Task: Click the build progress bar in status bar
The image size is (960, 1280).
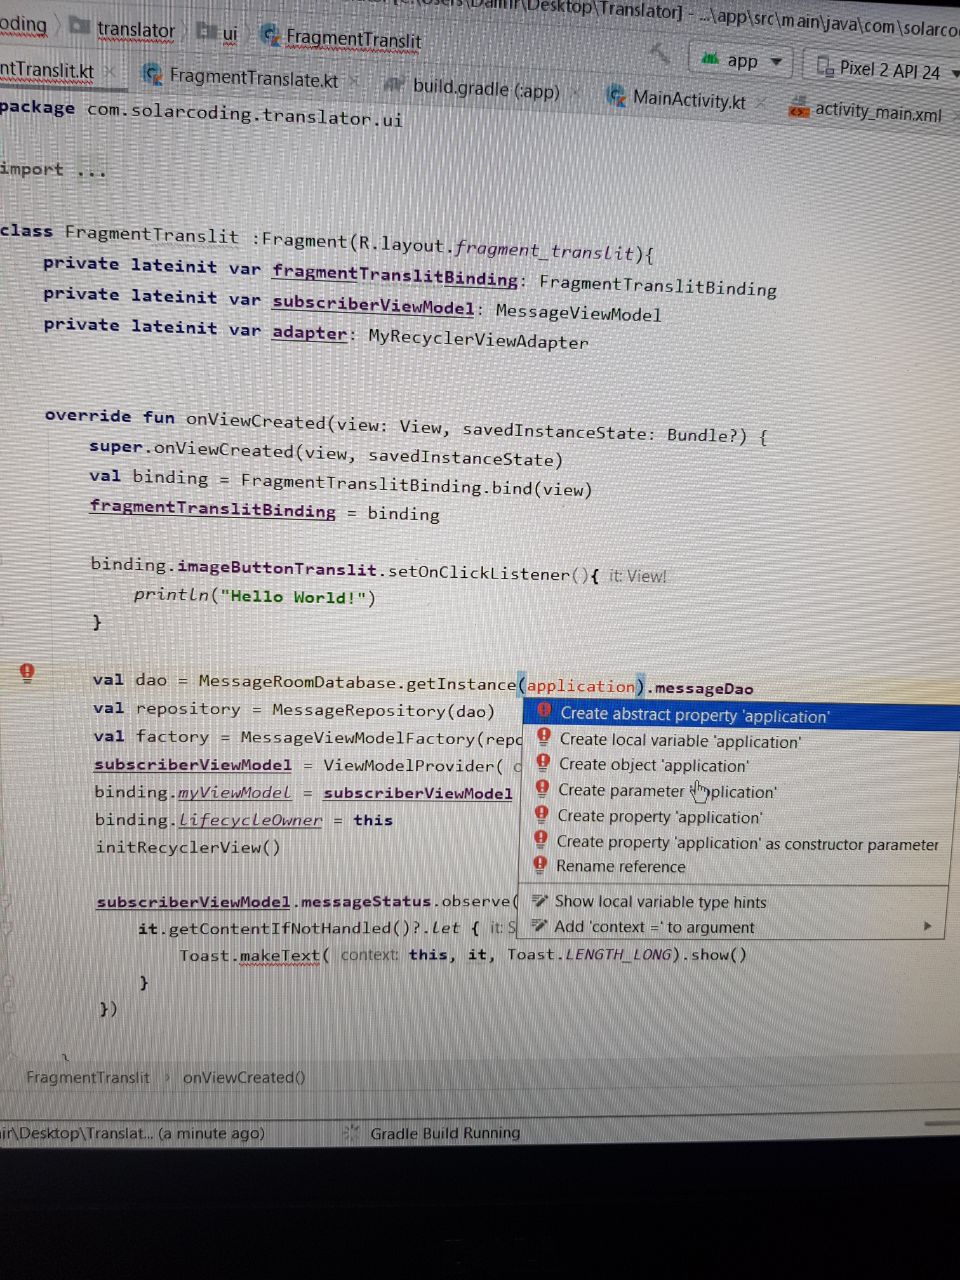Action: [942, 1124]
